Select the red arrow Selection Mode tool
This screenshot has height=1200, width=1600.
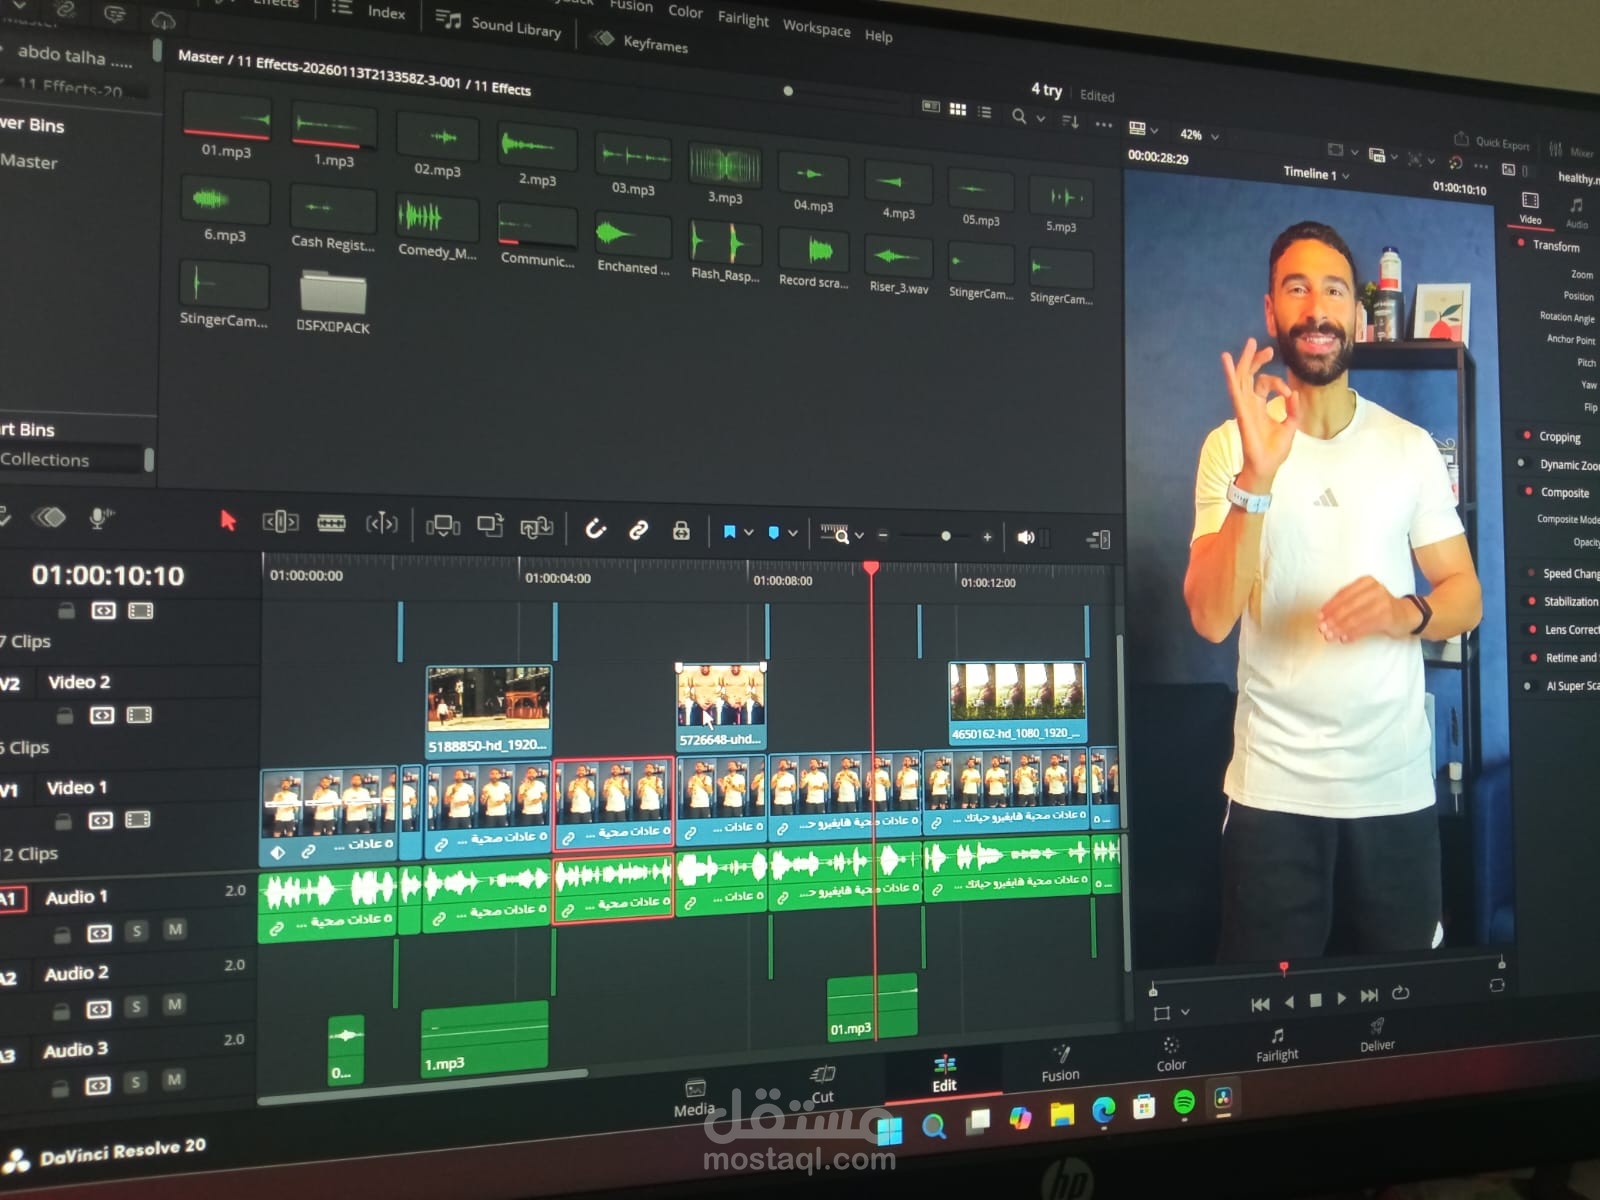point(228,520)
